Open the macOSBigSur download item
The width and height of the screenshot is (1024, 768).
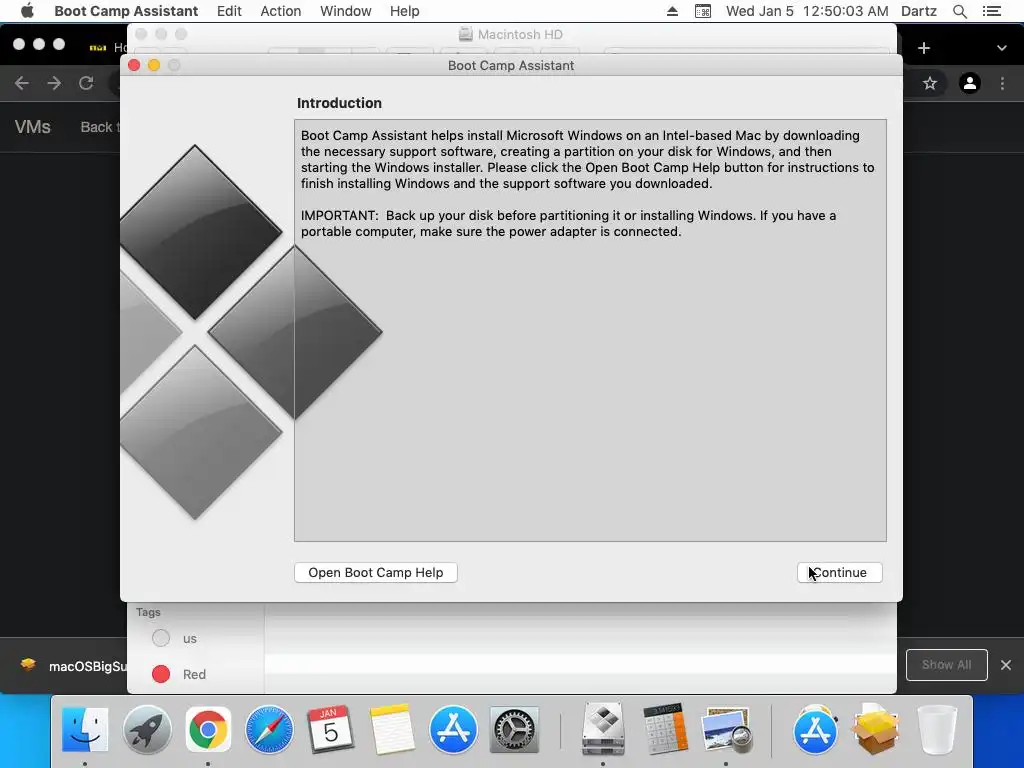pos(73,665)
